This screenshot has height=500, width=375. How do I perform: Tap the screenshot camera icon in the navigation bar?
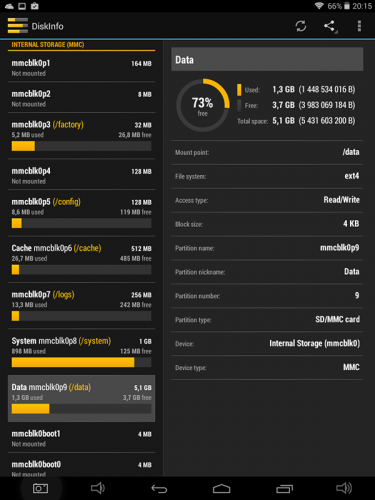click(x=40, y=488)
